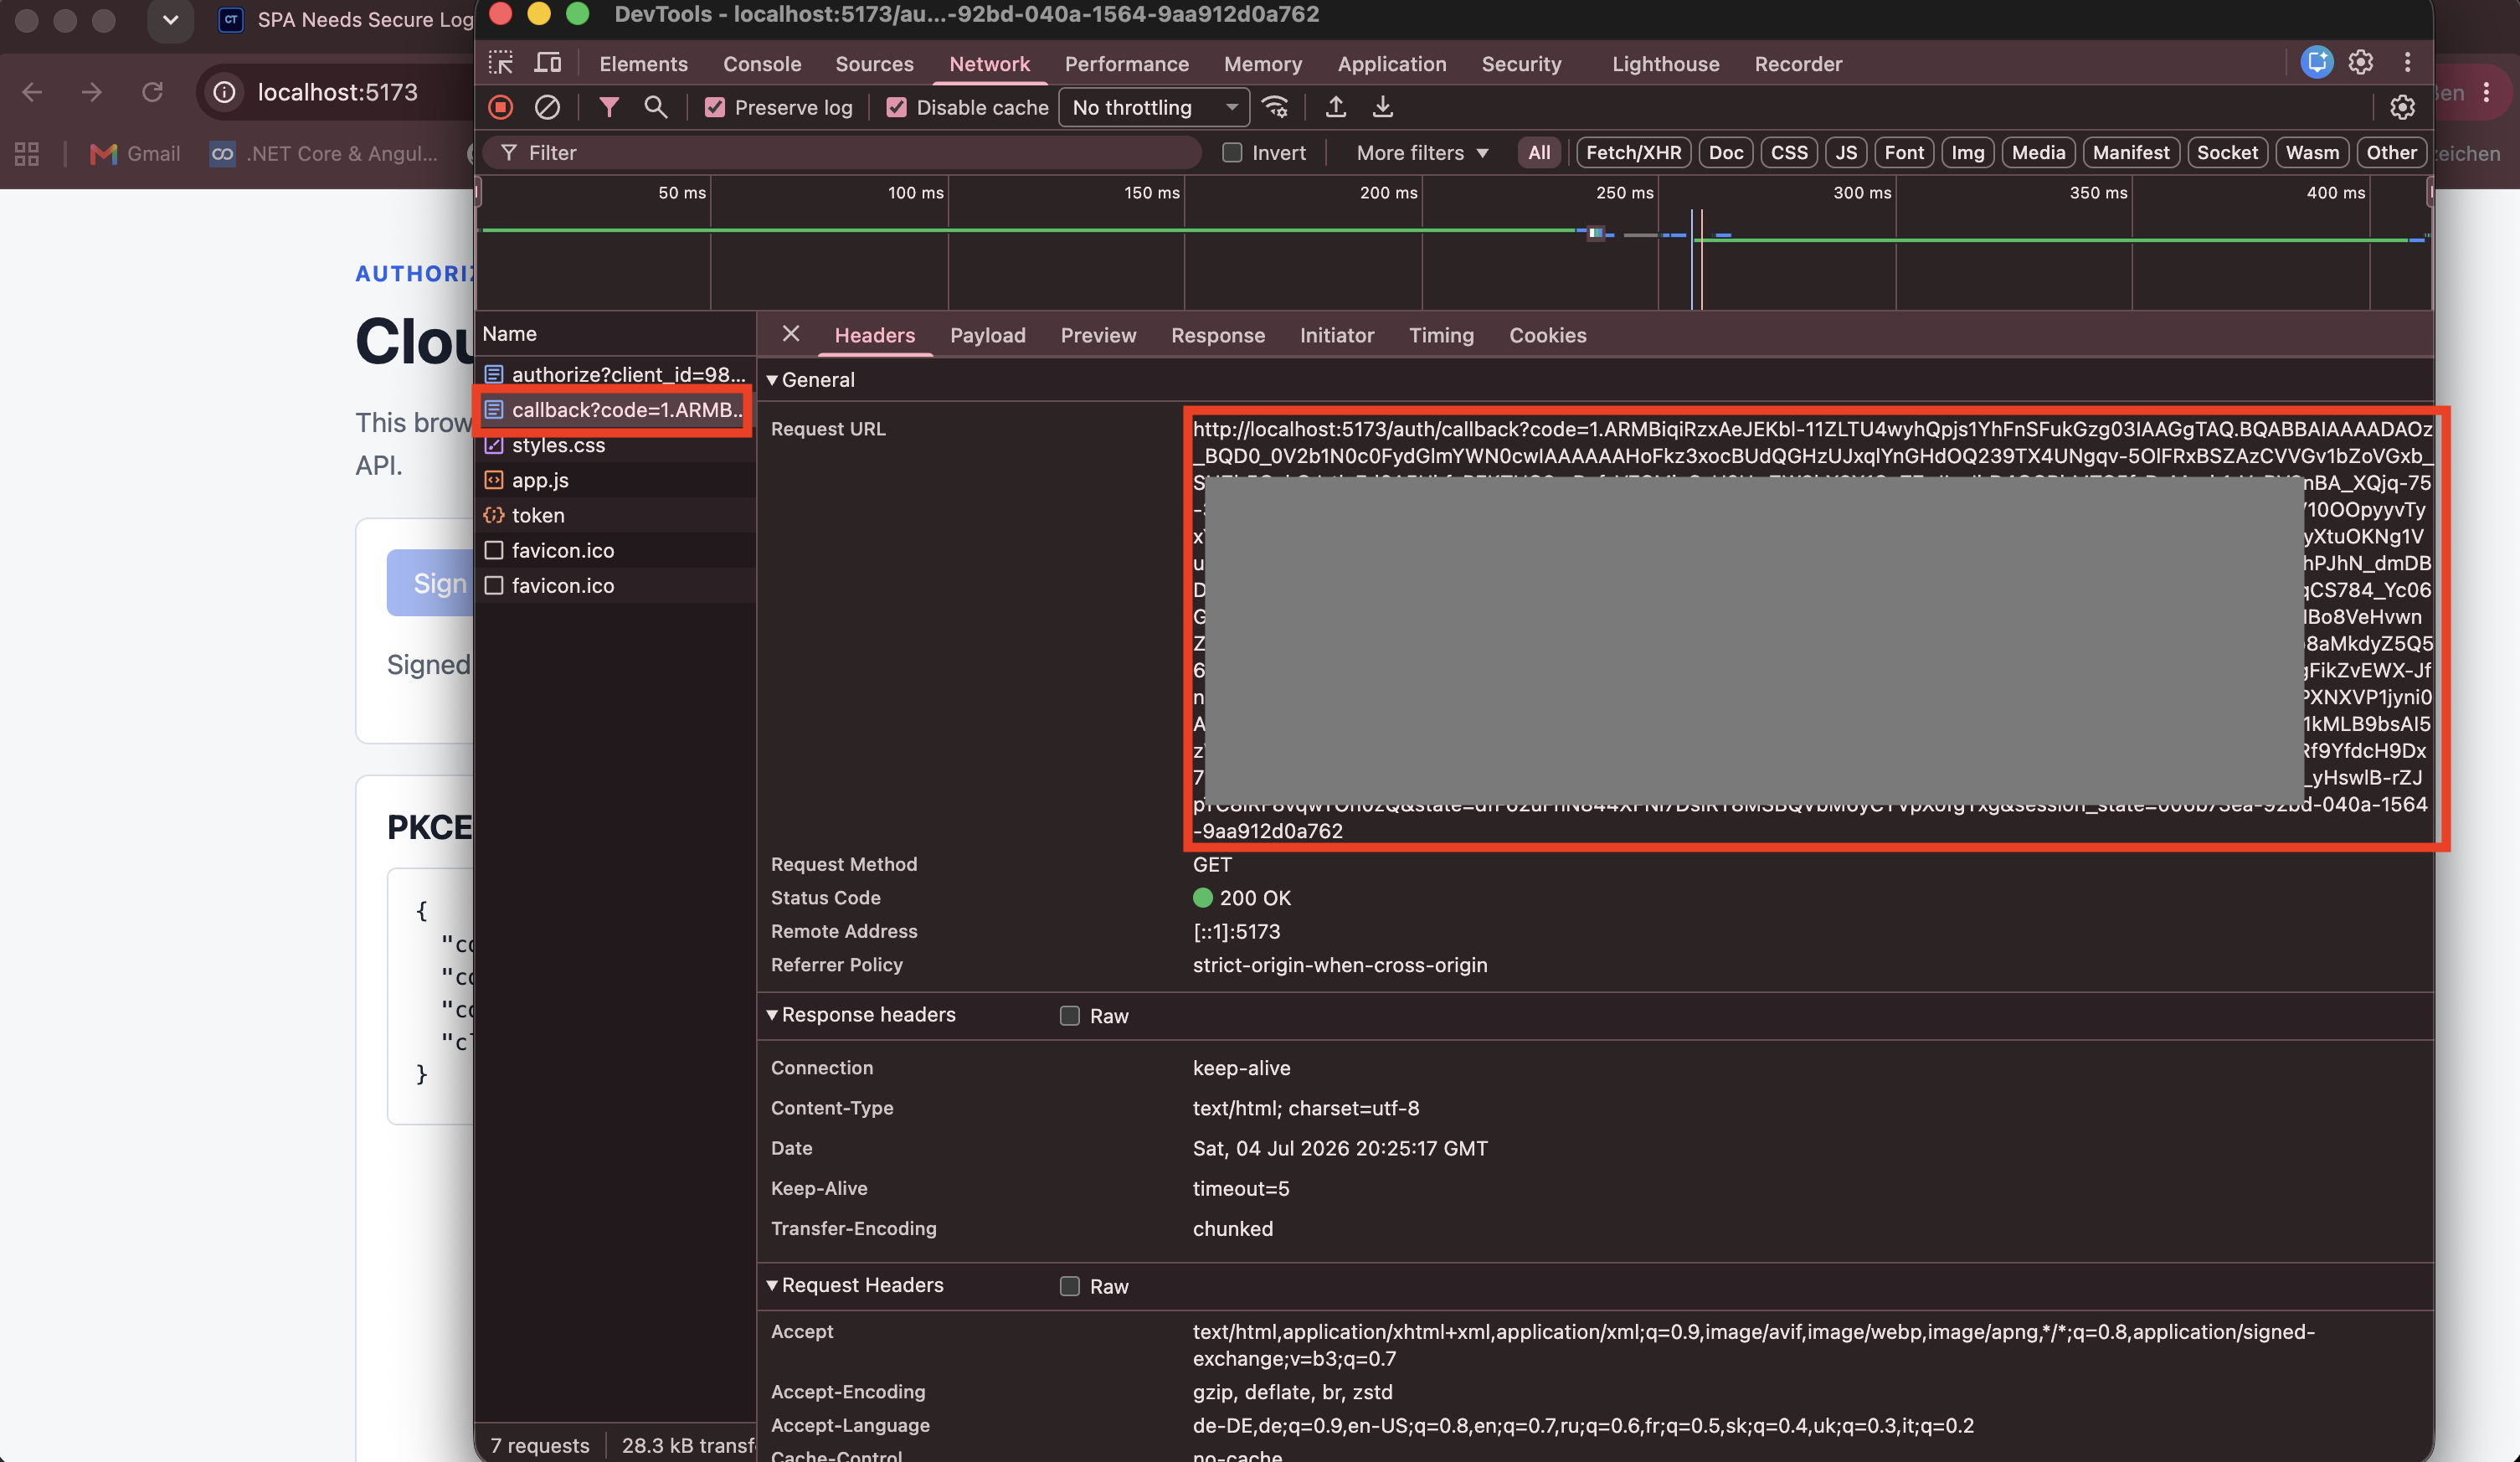Filter by Socket requests

click(2226, 152)
